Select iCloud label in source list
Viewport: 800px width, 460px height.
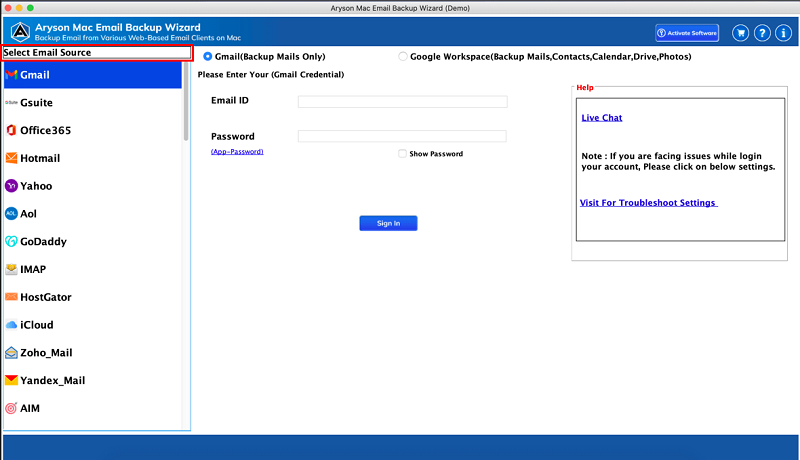[x=36, y=325]
